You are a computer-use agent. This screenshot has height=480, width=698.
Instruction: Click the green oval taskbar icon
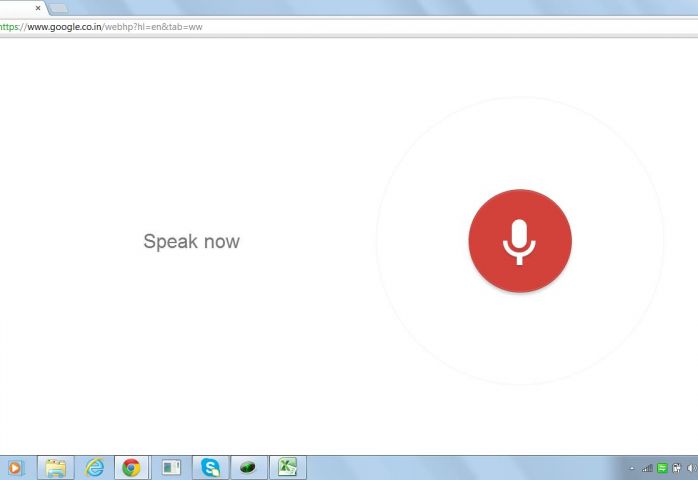(x=248, y=467)
